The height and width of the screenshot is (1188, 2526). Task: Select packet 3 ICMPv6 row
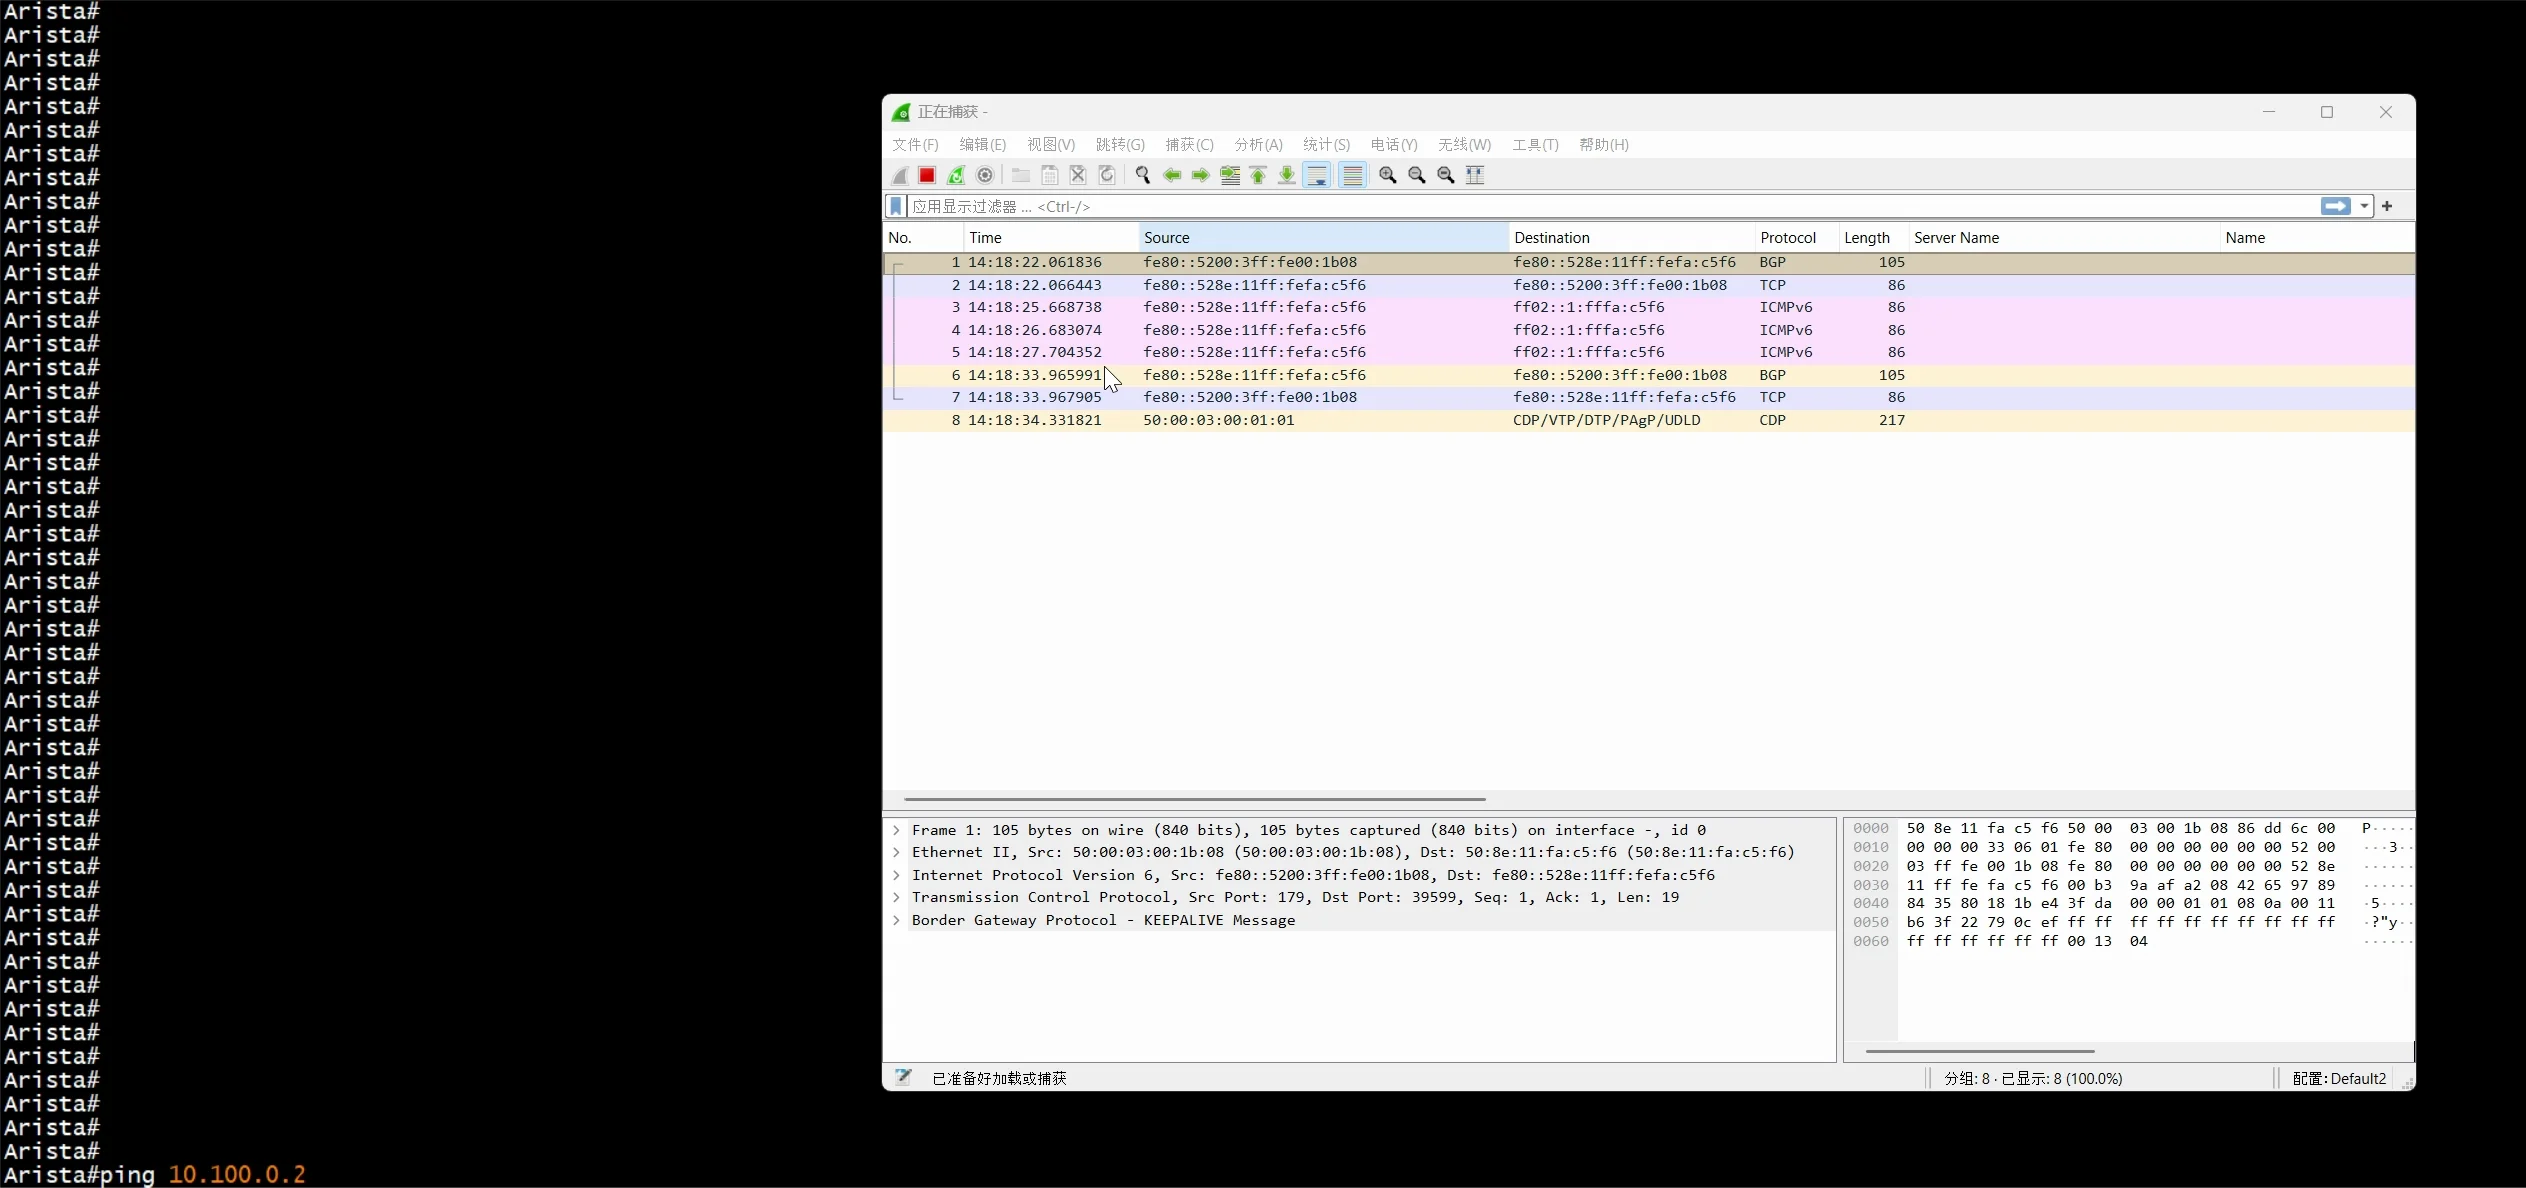click(x=1648, y=307)
